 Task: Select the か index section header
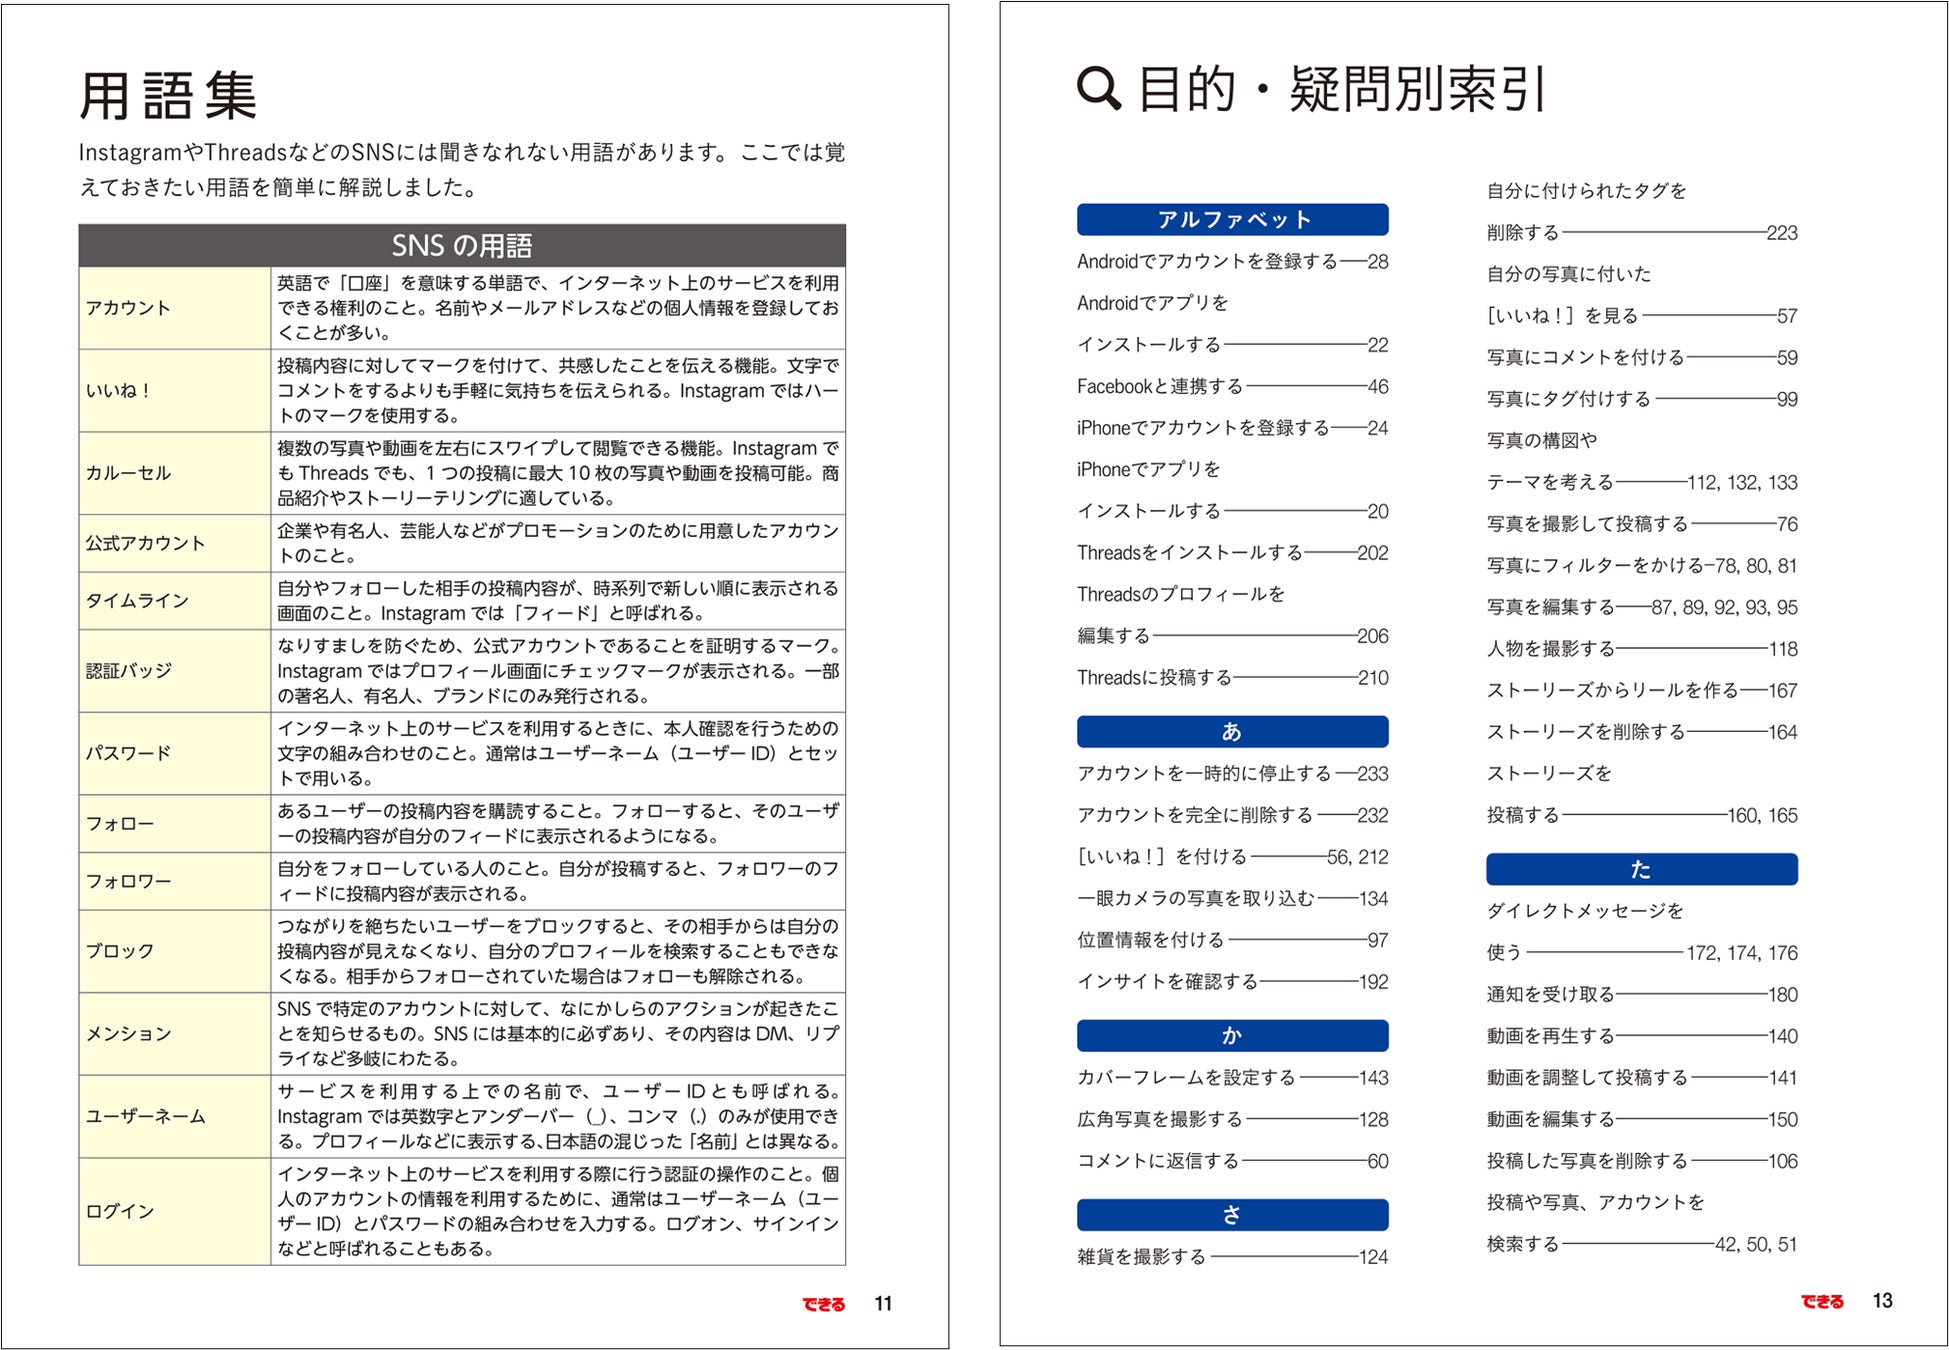(x=1232, y=1036)
